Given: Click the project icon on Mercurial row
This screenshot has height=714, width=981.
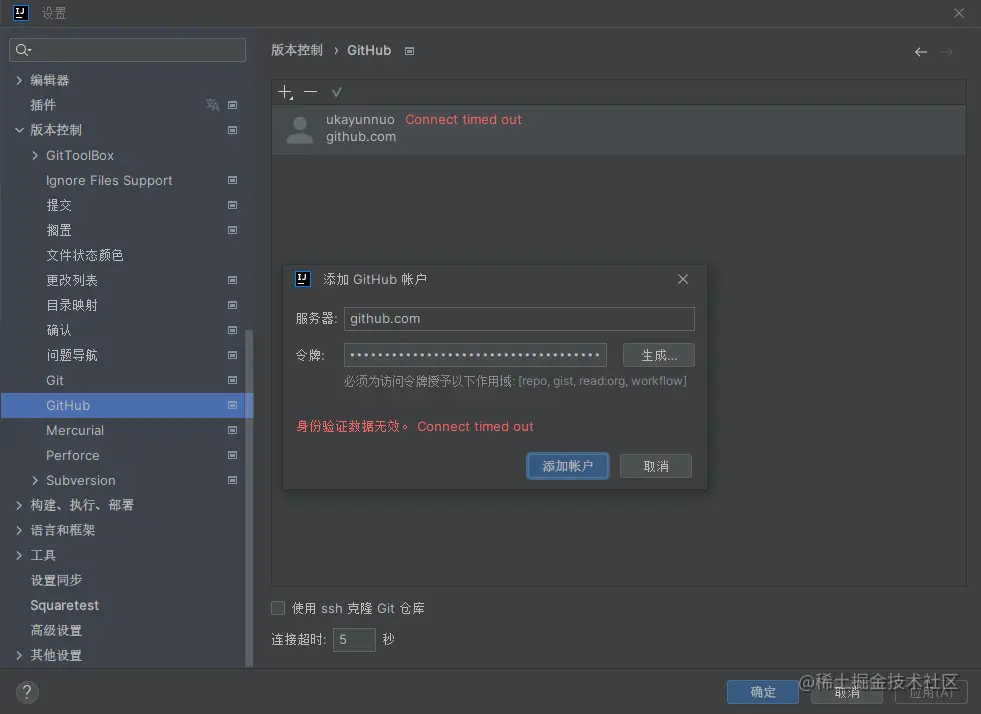Looking at the screenshot, I should pyautogui.click(x=232, y=431).
